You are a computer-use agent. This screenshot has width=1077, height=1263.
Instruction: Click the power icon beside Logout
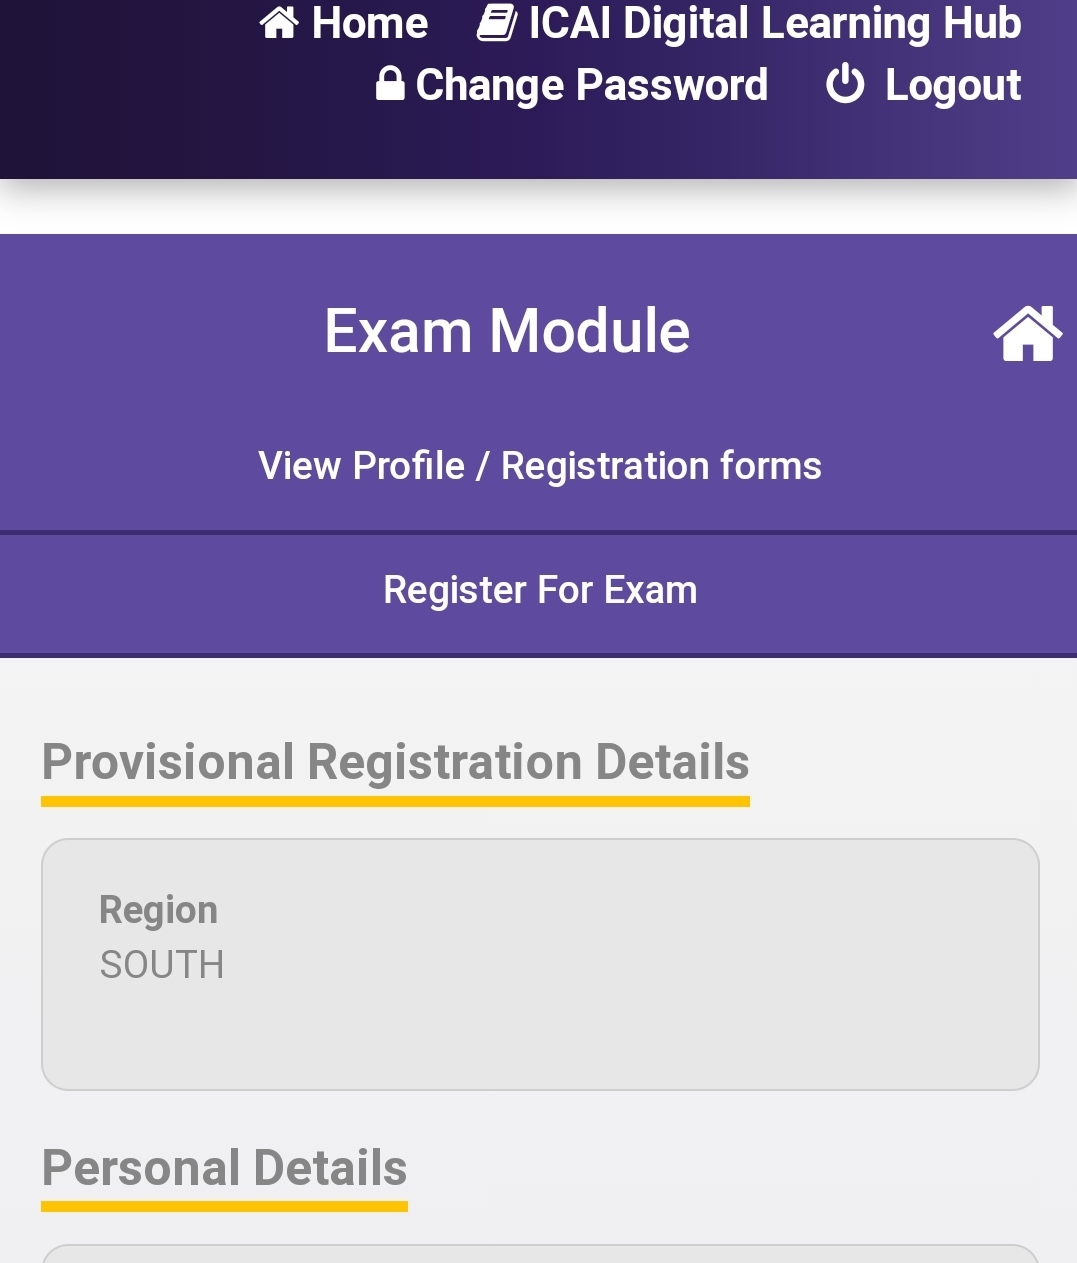[845, 84]
